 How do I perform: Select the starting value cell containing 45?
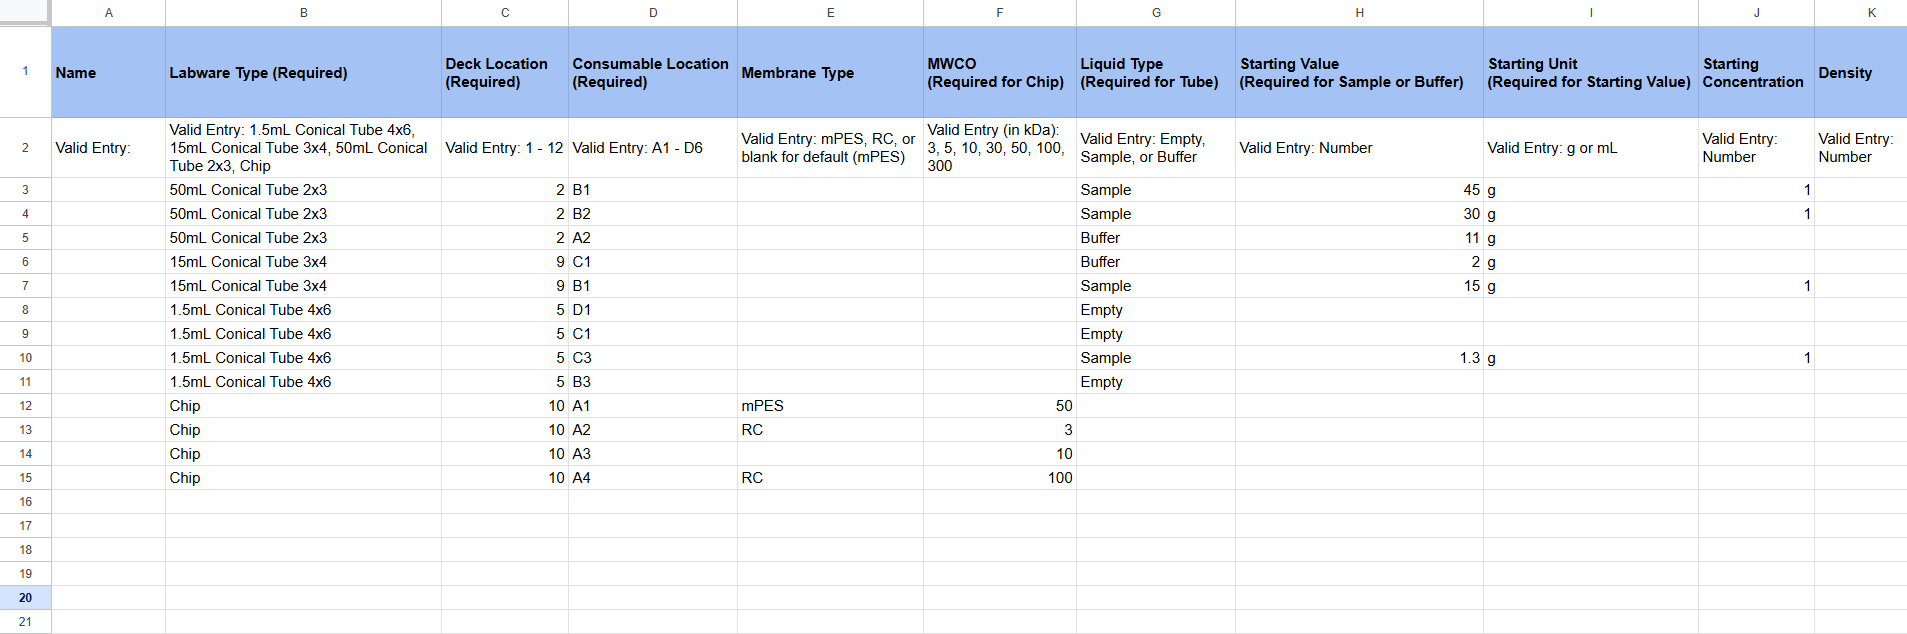(1358, 190)
